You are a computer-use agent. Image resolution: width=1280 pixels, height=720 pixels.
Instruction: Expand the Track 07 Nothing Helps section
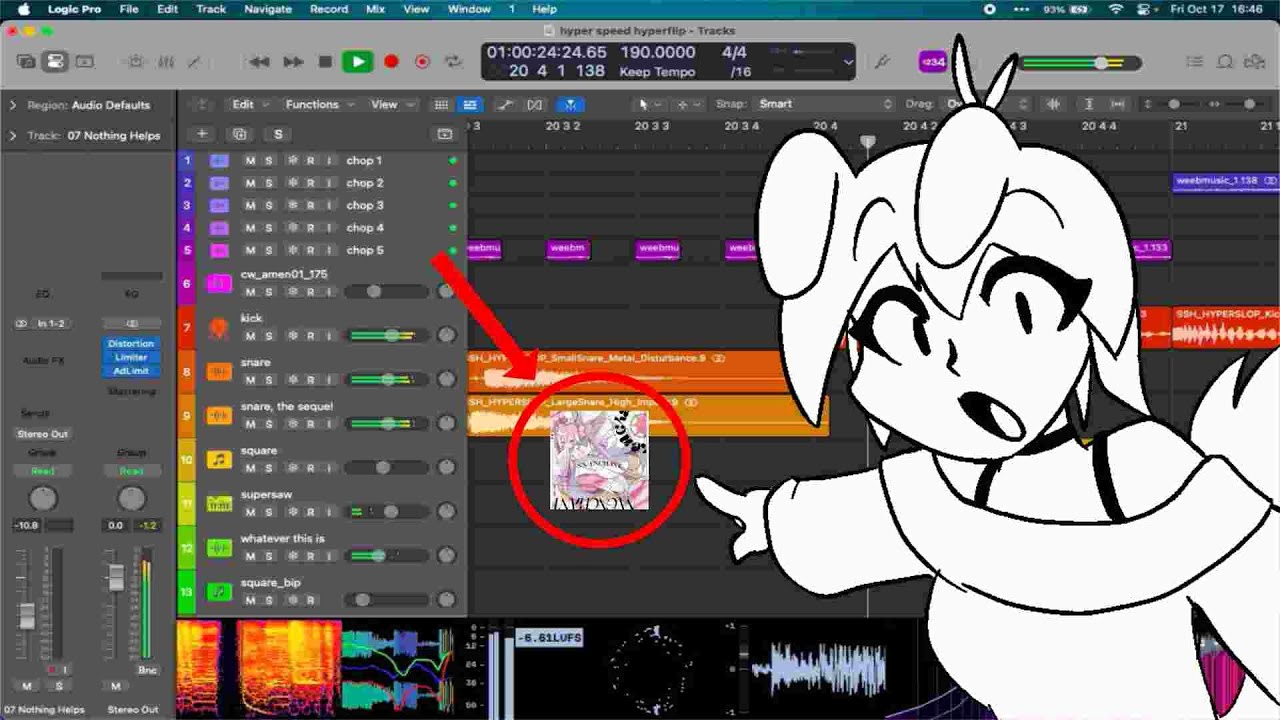pyautogui.click(x=13, y=136)
